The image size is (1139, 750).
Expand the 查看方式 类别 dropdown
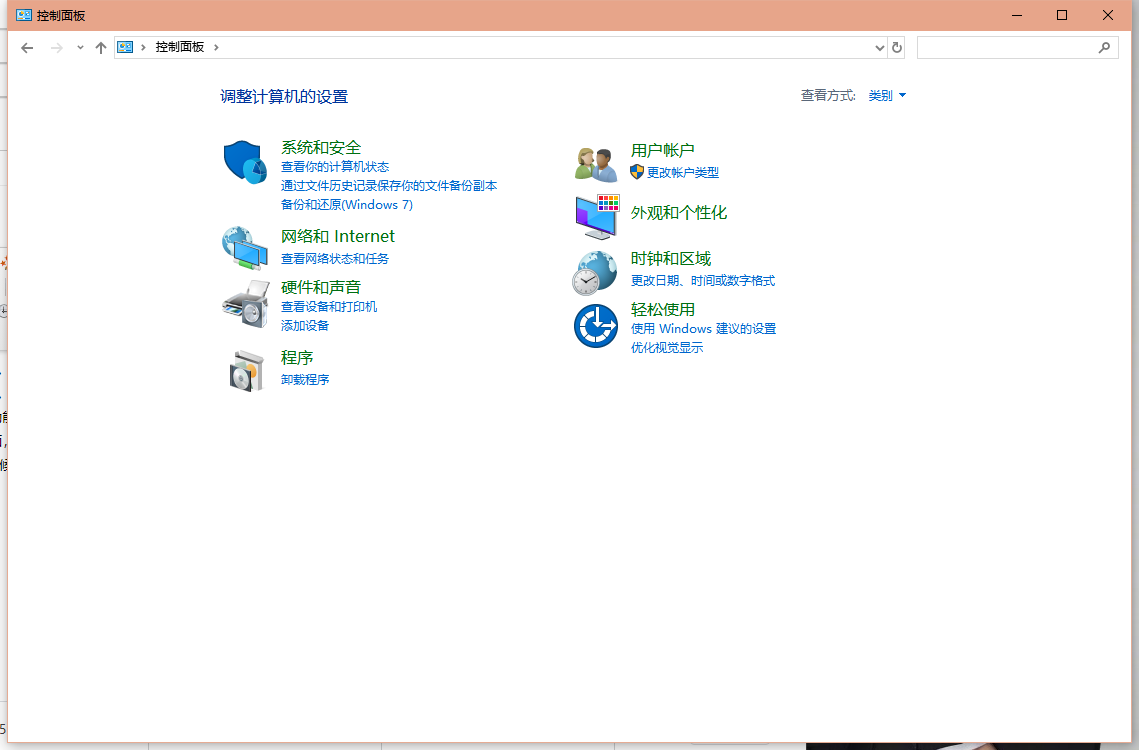(887, 95)
